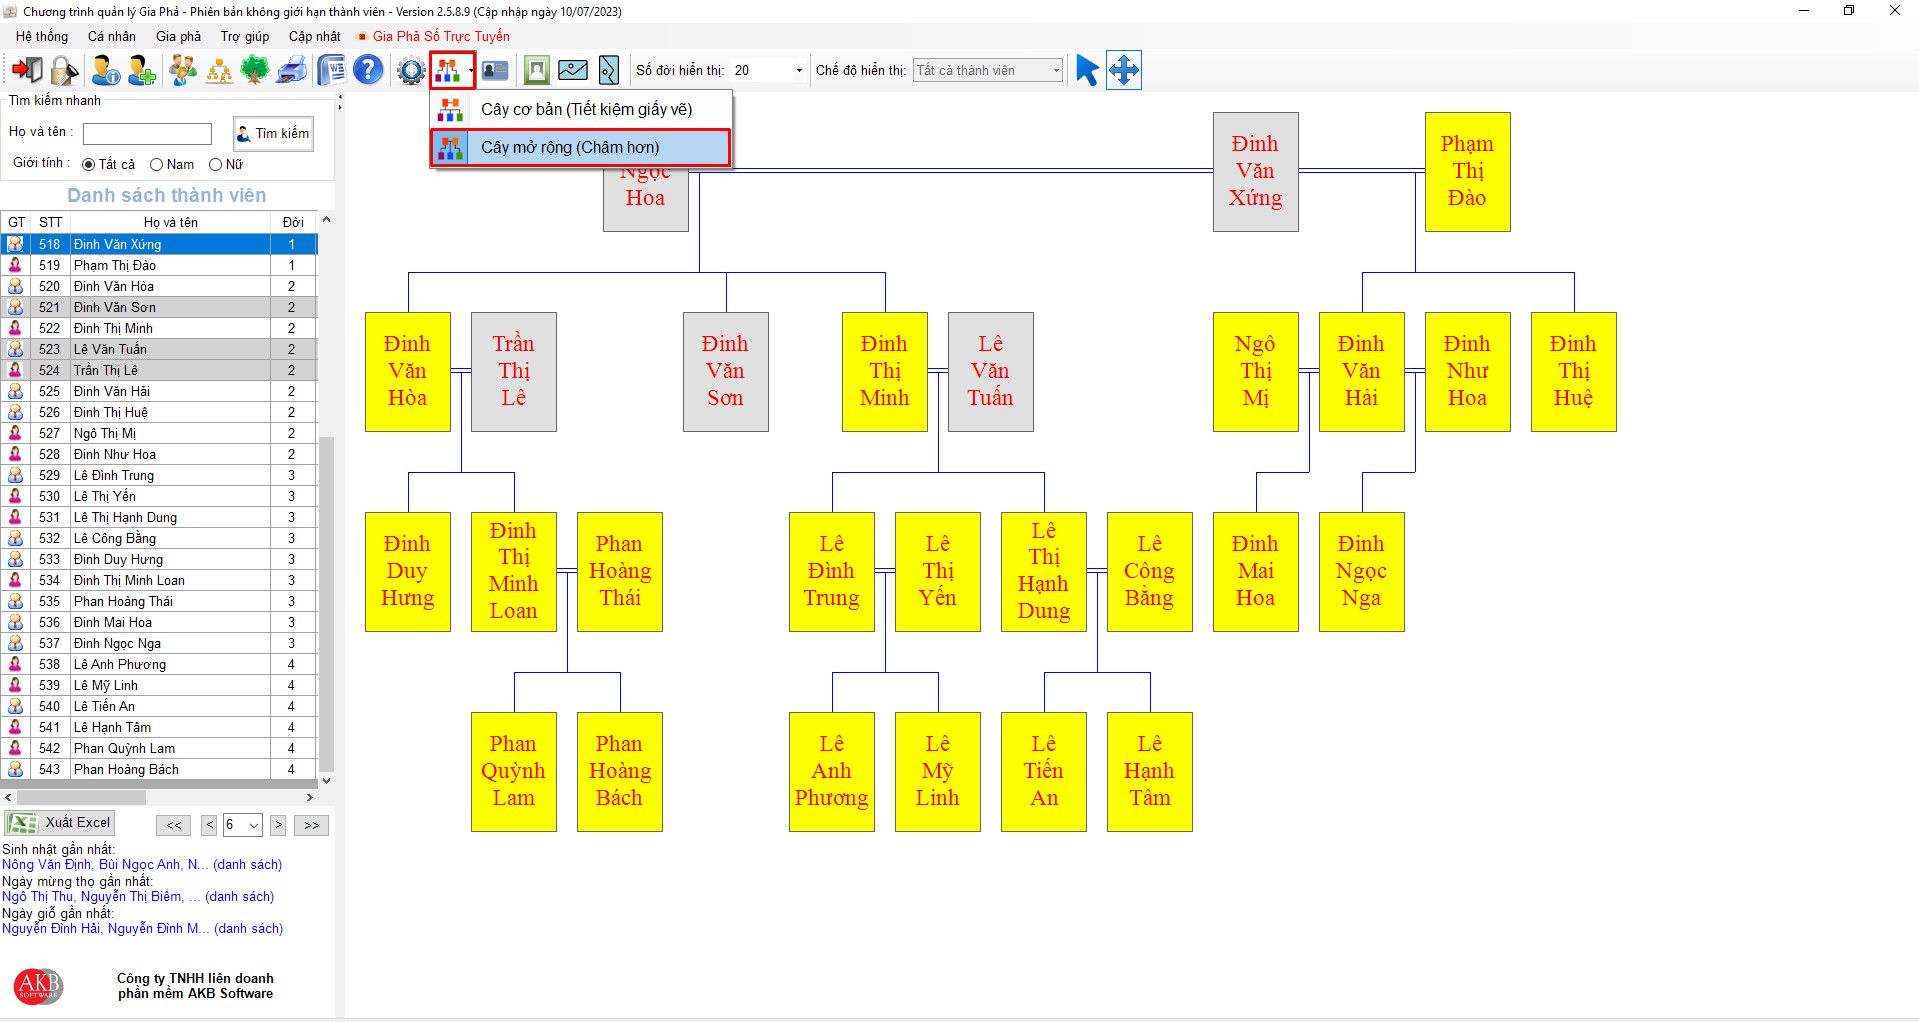1919x1022 pixels.
Task: Open 'Chế độ hiển thị' combo box
Action: (x=987, y=70)
